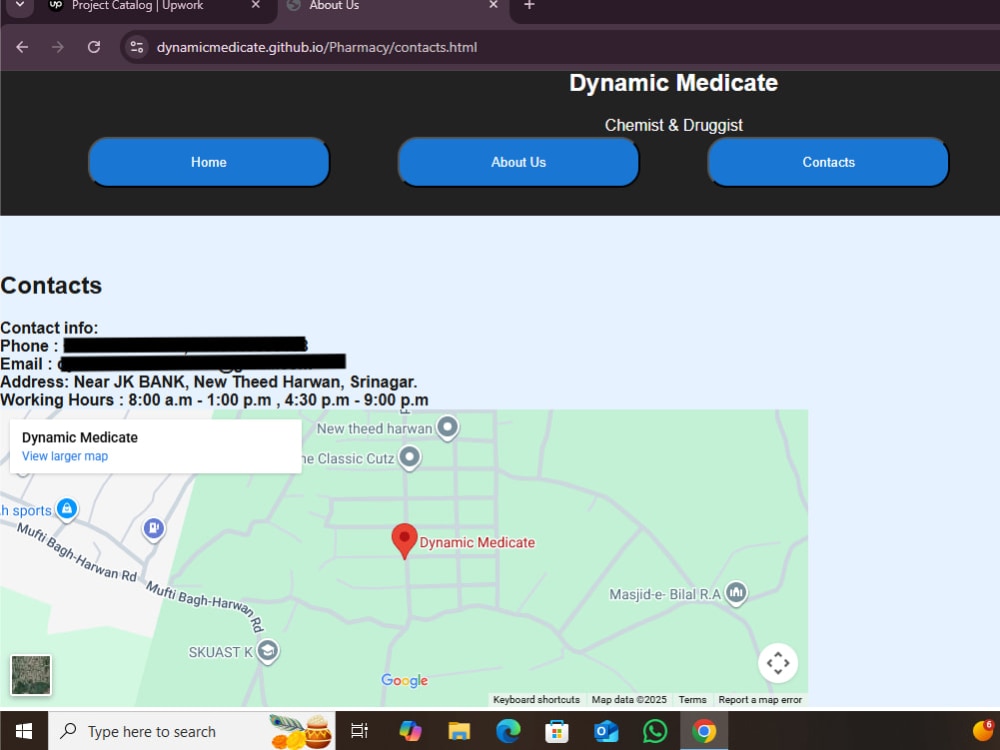Launch Copilot from the taskbar
The image size is (1000, 750).
click(x=410, y=731)
